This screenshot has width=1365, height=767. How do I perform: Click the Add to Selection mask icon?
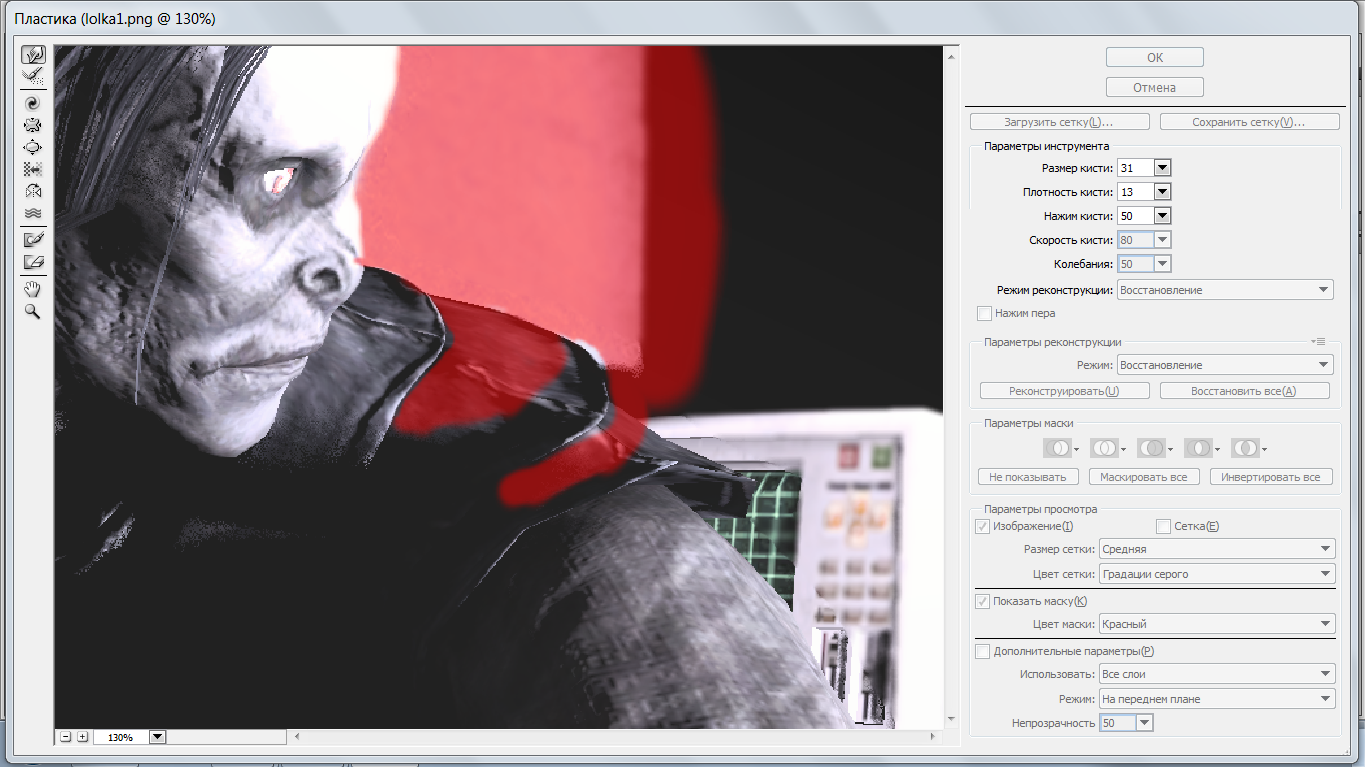[1103, 448]
